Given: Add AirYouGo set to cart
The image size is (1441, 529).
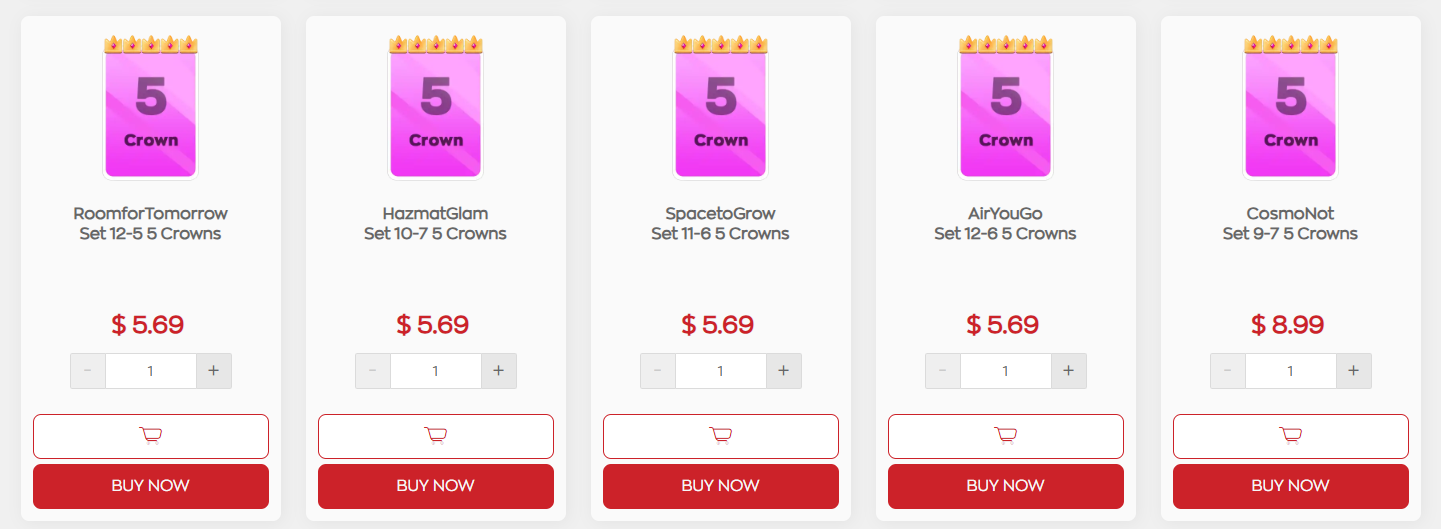Looking at the screenshot, I should click(x=1006, y=436).
